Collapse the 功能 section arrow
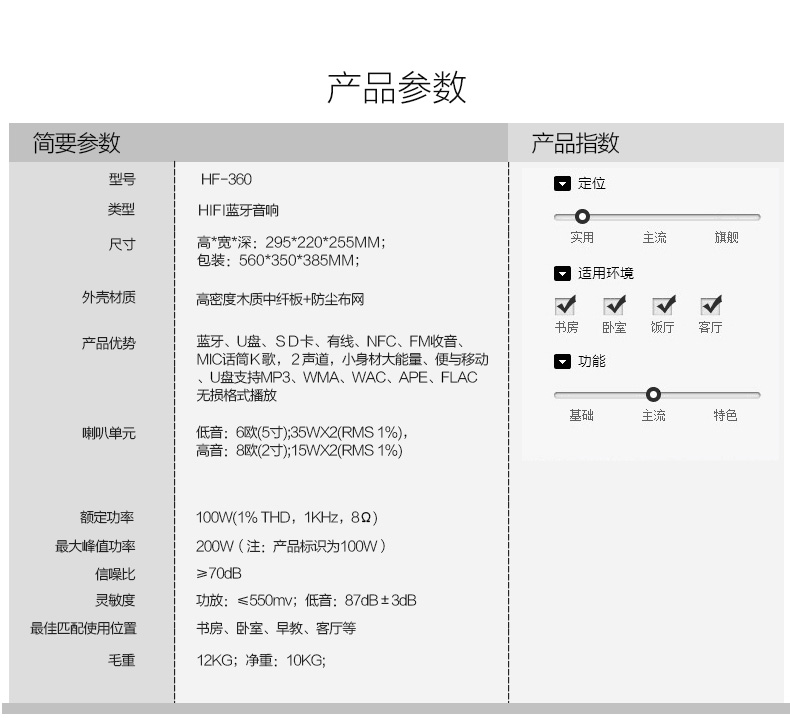 (562, 361)
